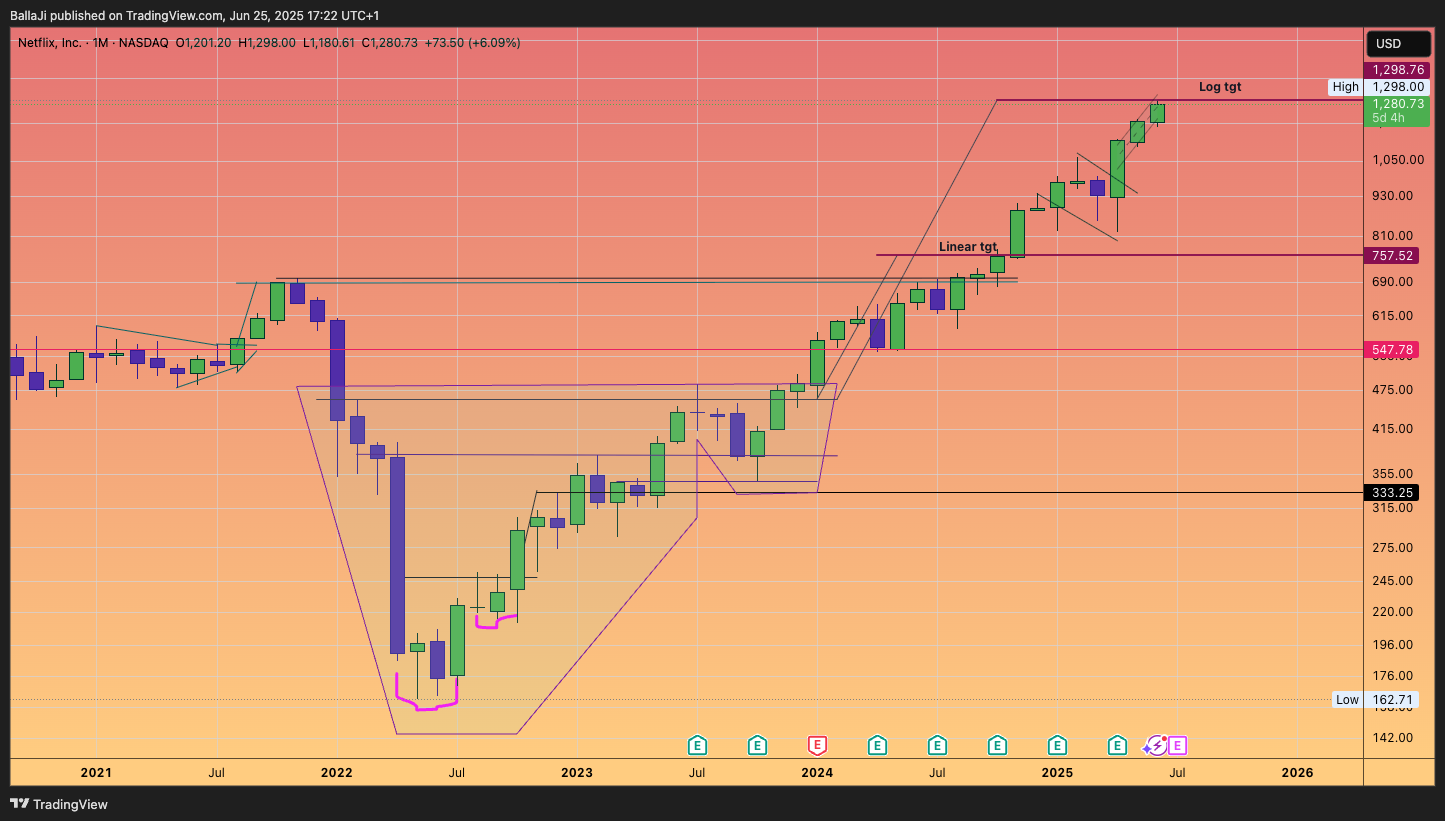This screenshot has width=1445, height=821.
Task: Click the 142.00 price scale value
Action: click(x=1393, y=738)
